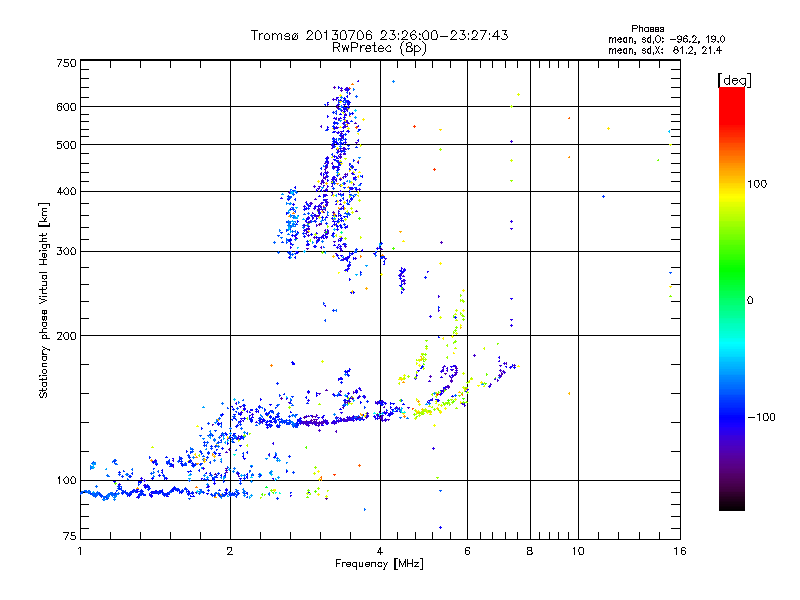Click the x-axis '2' tick label
Viewport: 800px width, 600px height.
point(230,551)
